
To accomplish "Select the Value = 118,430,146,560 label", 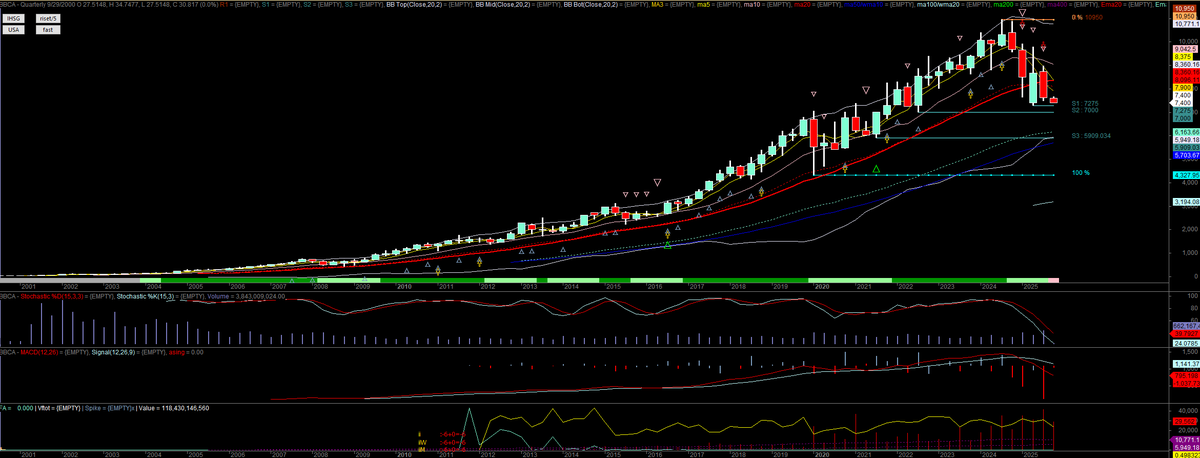I will coord(174,408).
